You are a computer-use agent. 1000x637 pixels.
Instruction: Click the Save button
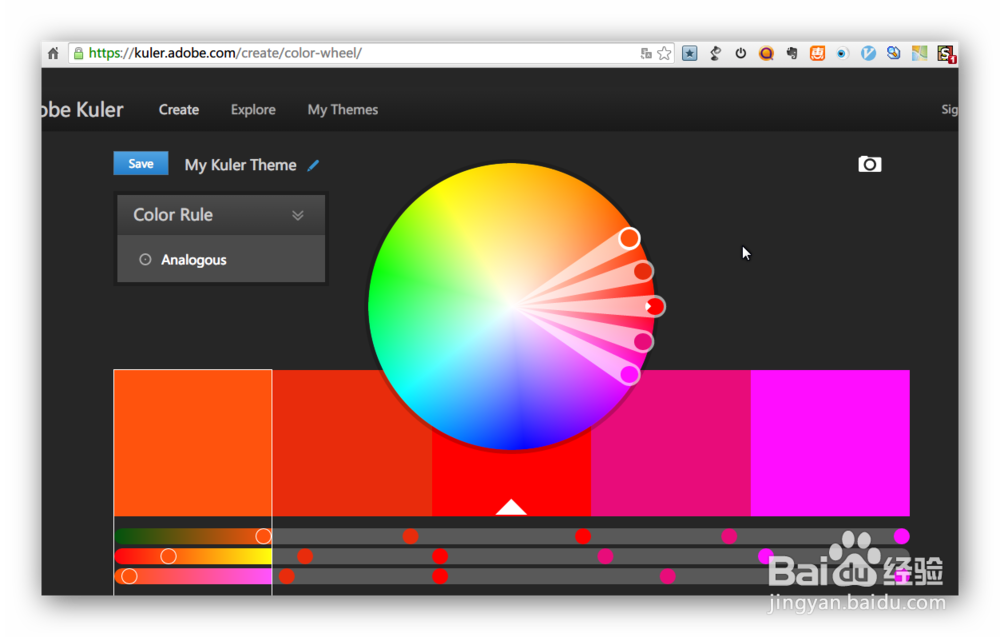click(x=141, y=163)
